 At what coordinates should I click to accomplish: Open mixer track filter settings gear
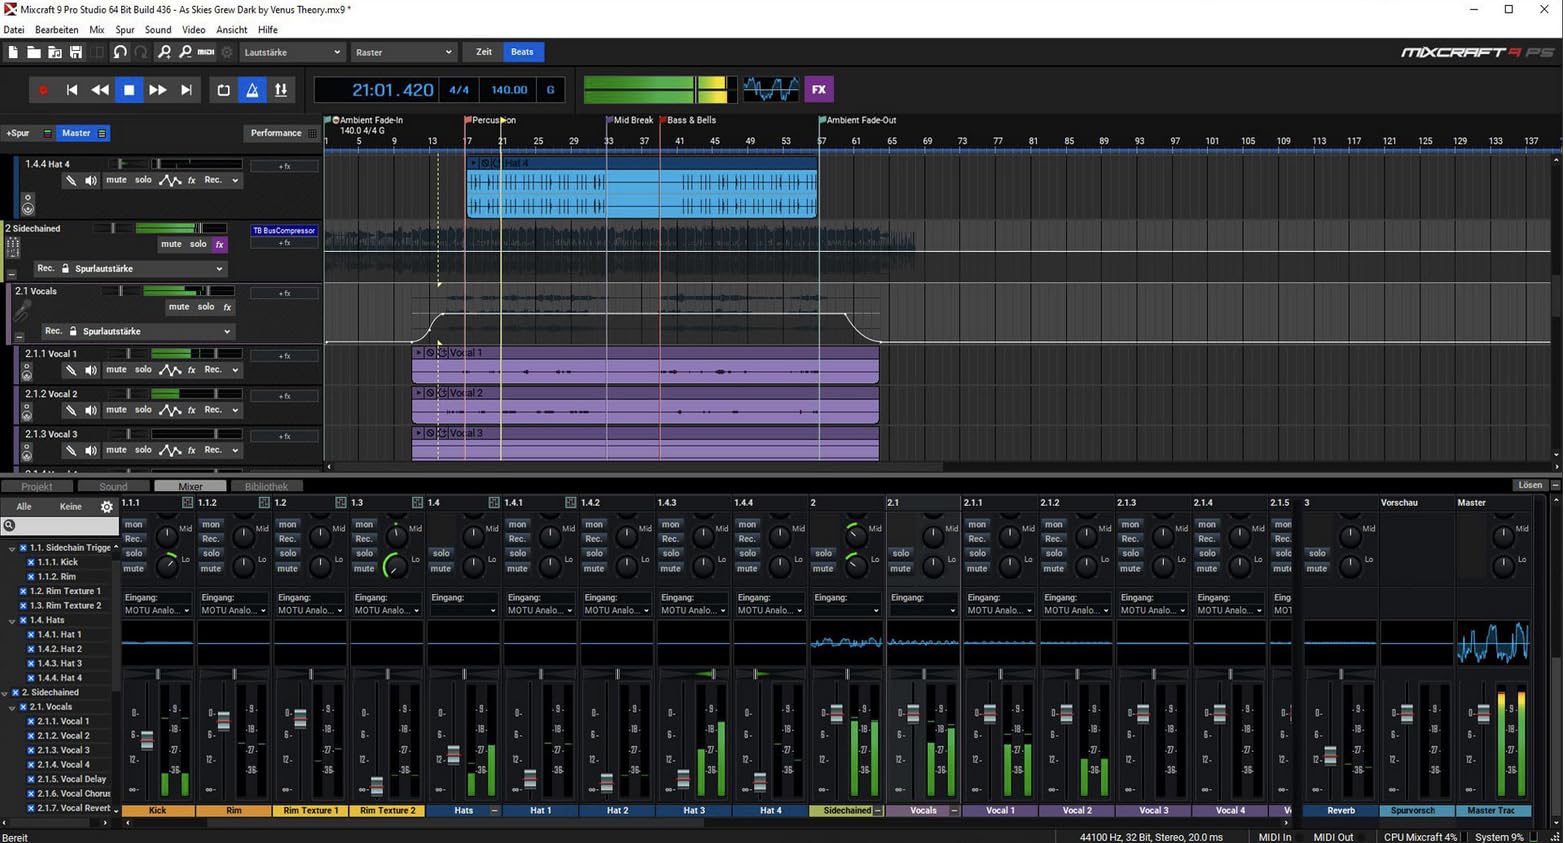point(107,507)
